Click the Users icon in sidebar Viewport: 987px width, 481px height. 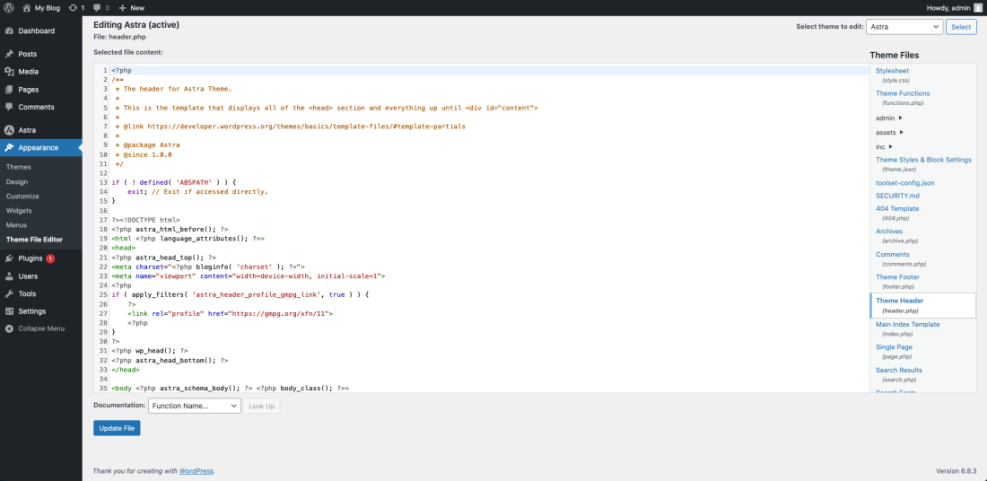[x=9, y=276]
